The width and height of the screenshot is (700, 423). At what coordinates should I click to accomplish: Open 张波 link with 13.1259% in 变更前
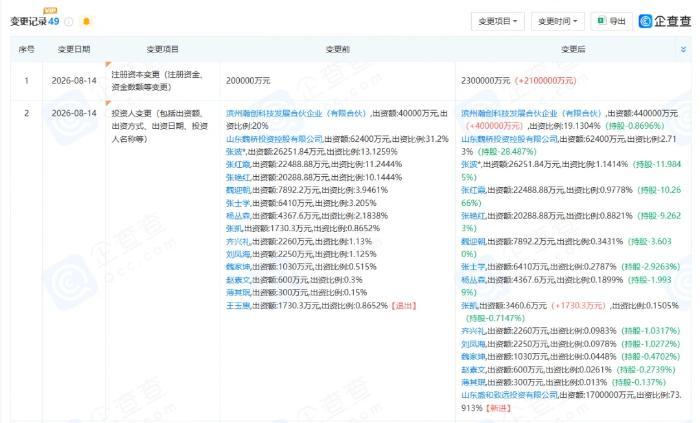click(236, 152)
